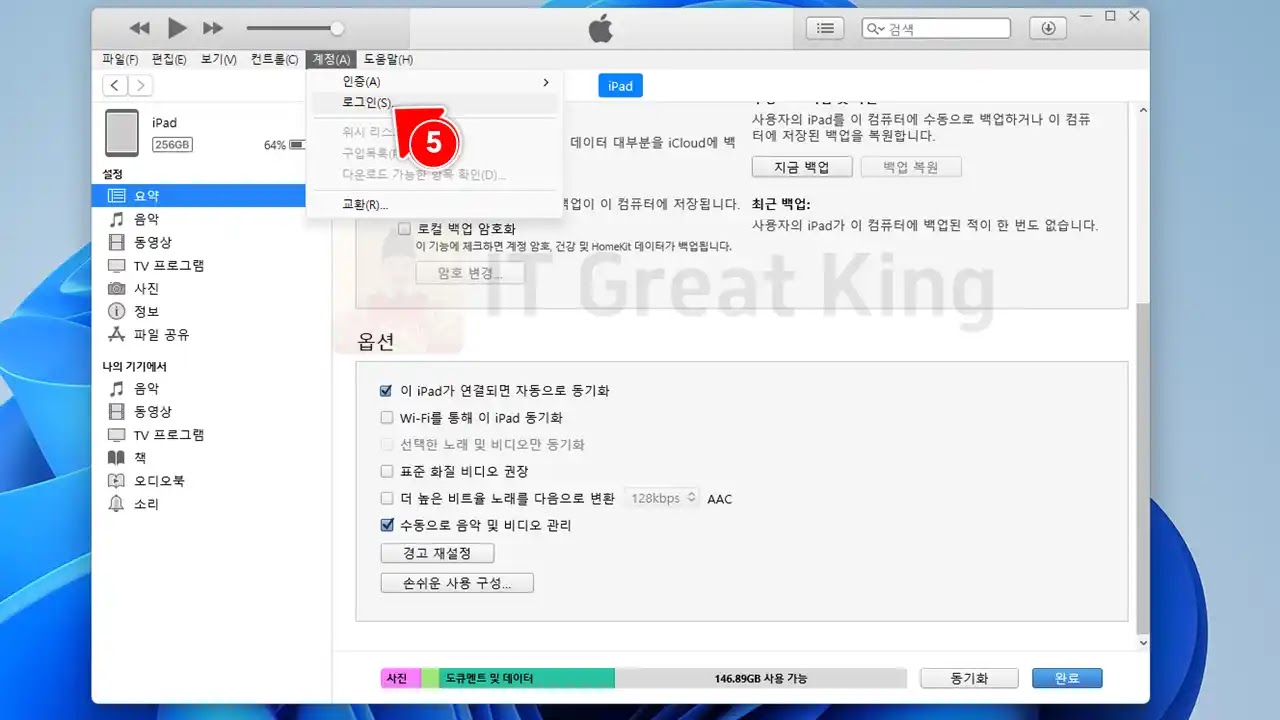Enable Wi-Fi를 통해 이 iPad 동기화
Image resolution: width=1280 pixels, height=720 pixels.
pos(387,418)
